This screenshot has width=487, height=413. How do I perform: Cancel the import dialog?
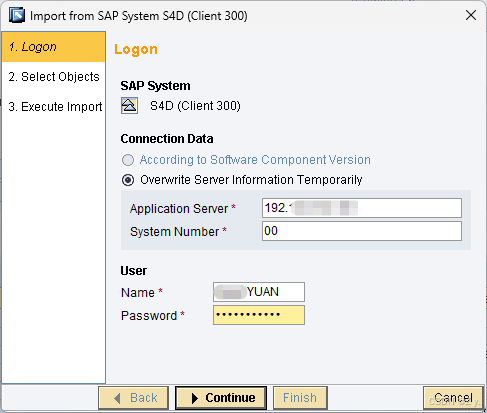(x=453, y=398)
